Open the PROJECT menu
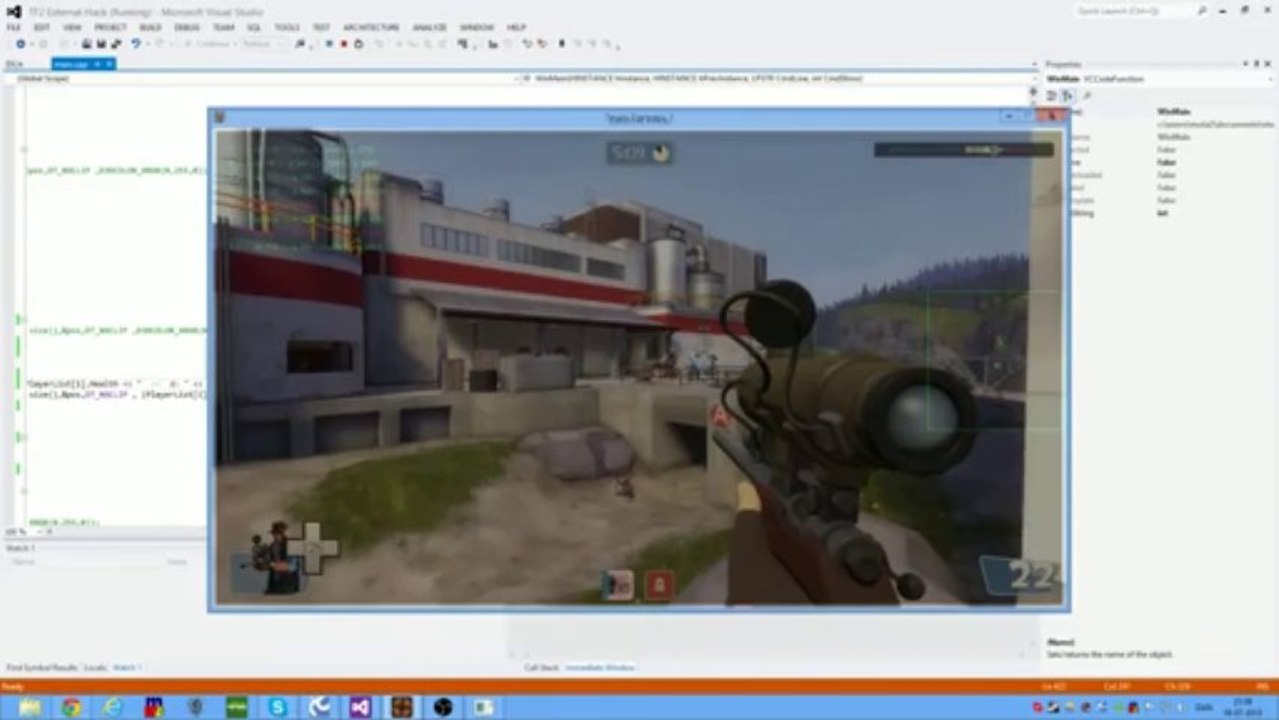 tap(110, 28)
